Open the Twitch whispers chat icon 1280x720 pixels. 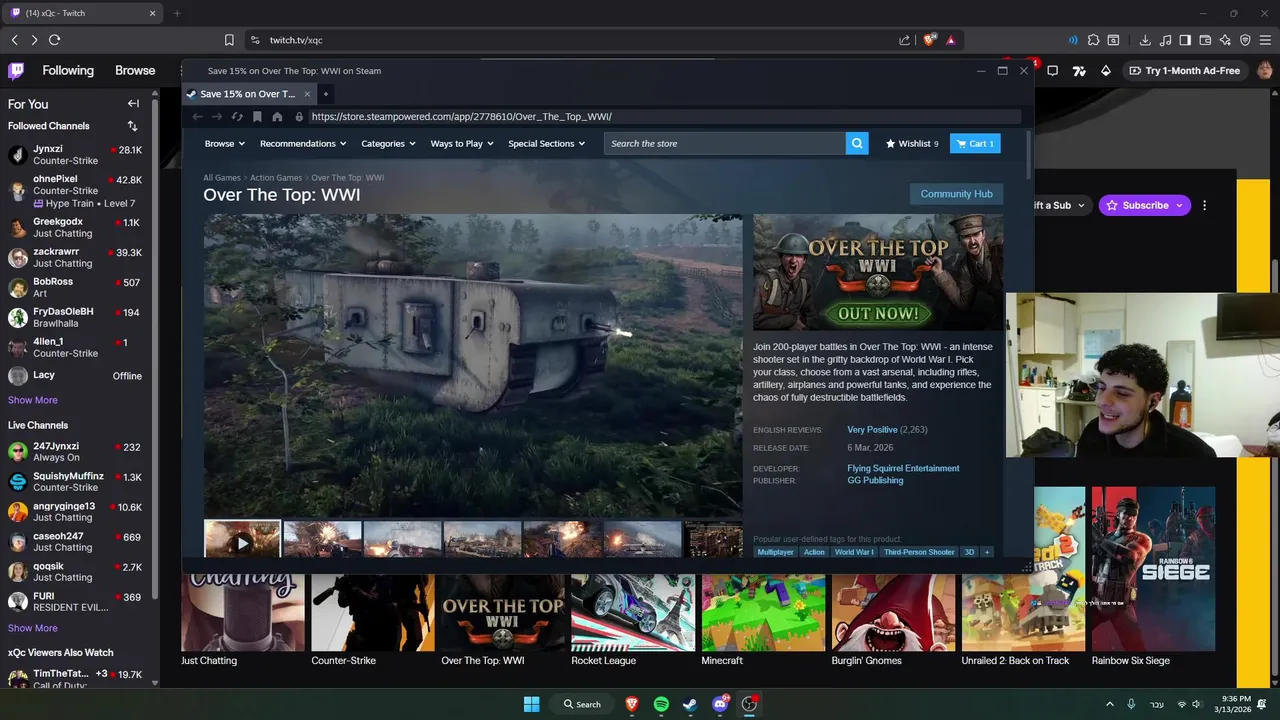pyautogui.click(x=1051, y=71)
